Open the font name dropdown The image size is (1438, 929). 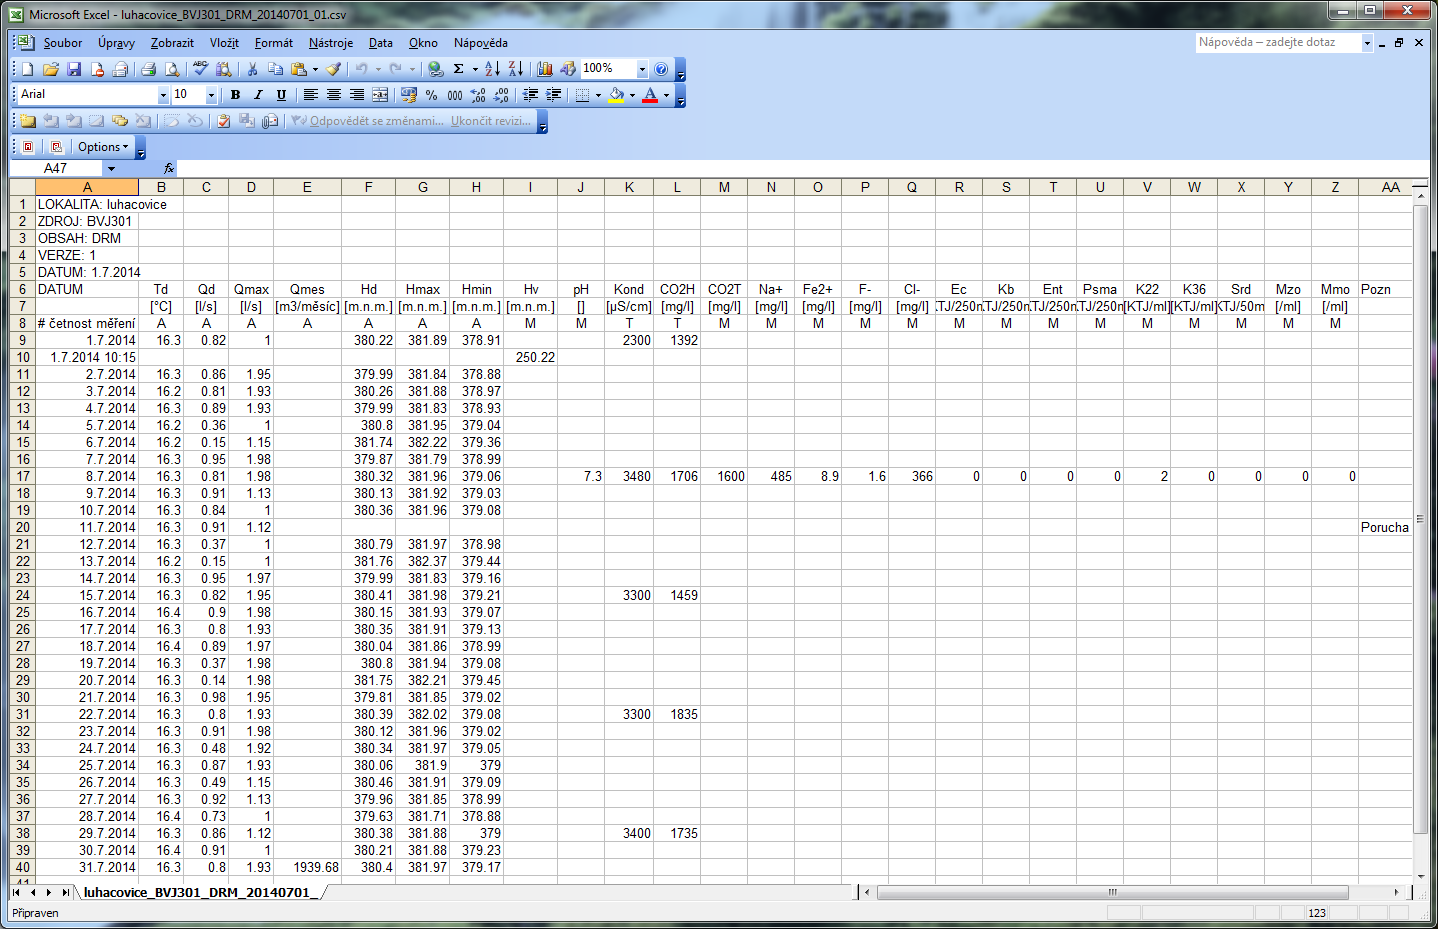pos(163,95)
